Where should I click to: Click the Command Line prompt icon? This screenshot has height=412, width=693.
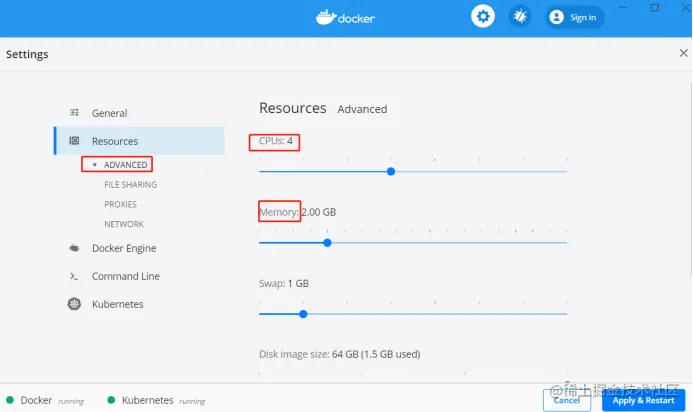[x=74, y=276]
